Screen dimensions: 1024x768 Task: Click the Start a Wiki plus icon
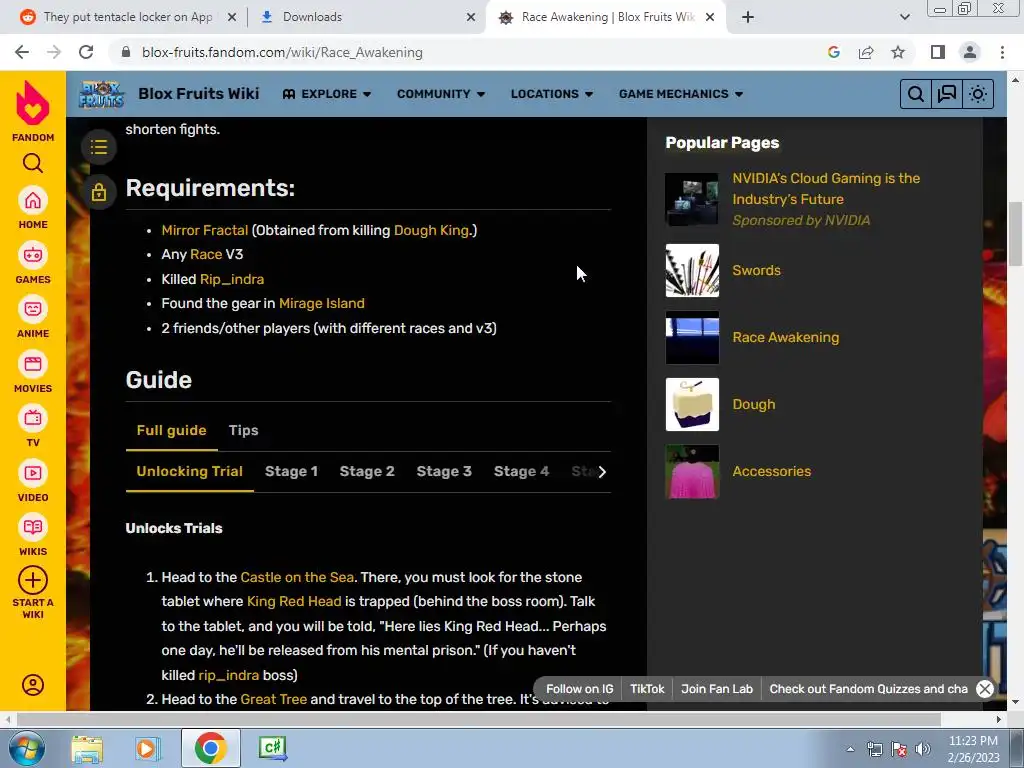(x=33, y=580)
